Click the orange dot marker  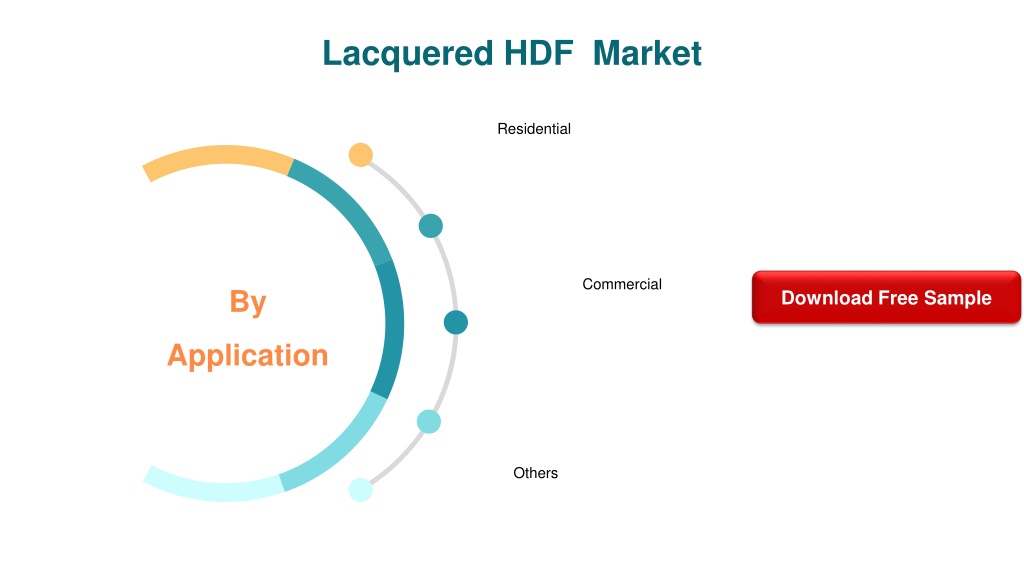pyautogui.click(x=360, y=155)
